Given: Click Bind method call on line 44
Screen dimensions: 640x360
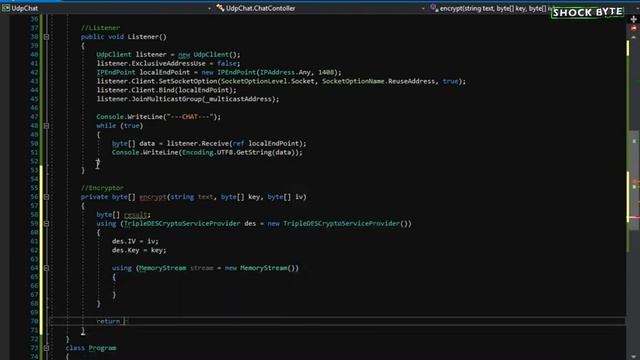Looking at the screenshot, I should tap(167, 90).
